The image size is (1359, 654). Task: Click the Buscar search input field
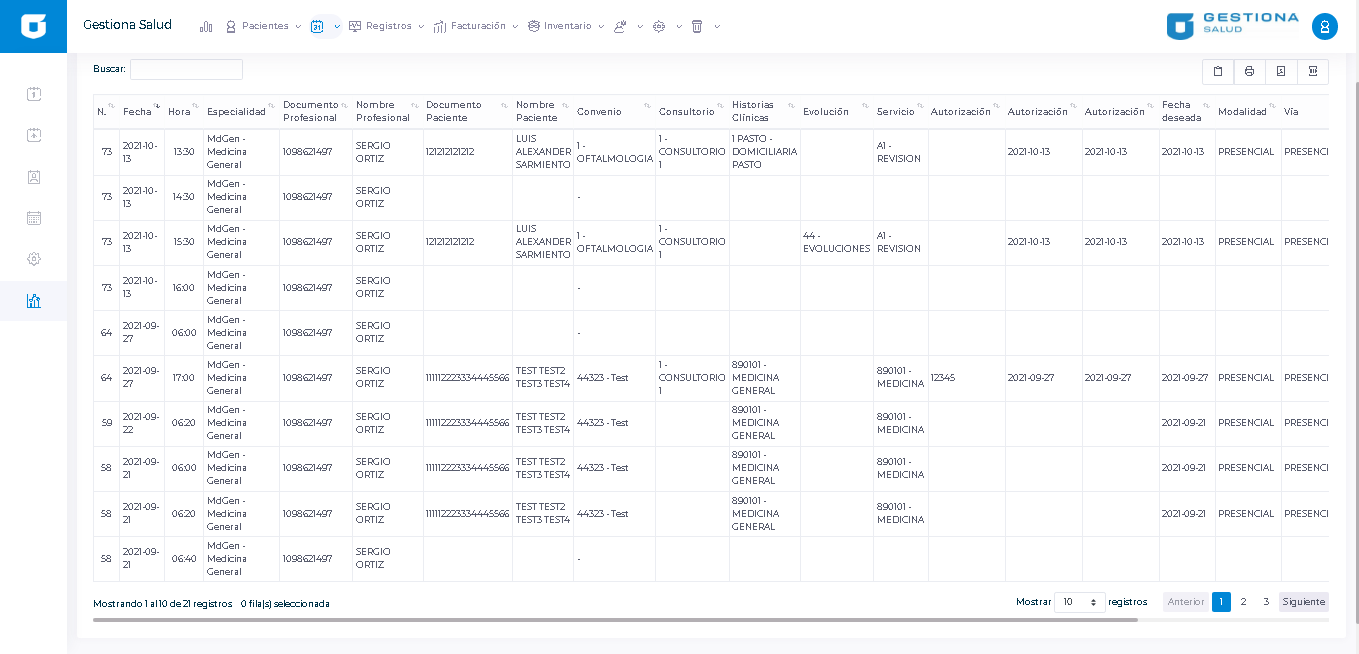(x=186, y=69)
